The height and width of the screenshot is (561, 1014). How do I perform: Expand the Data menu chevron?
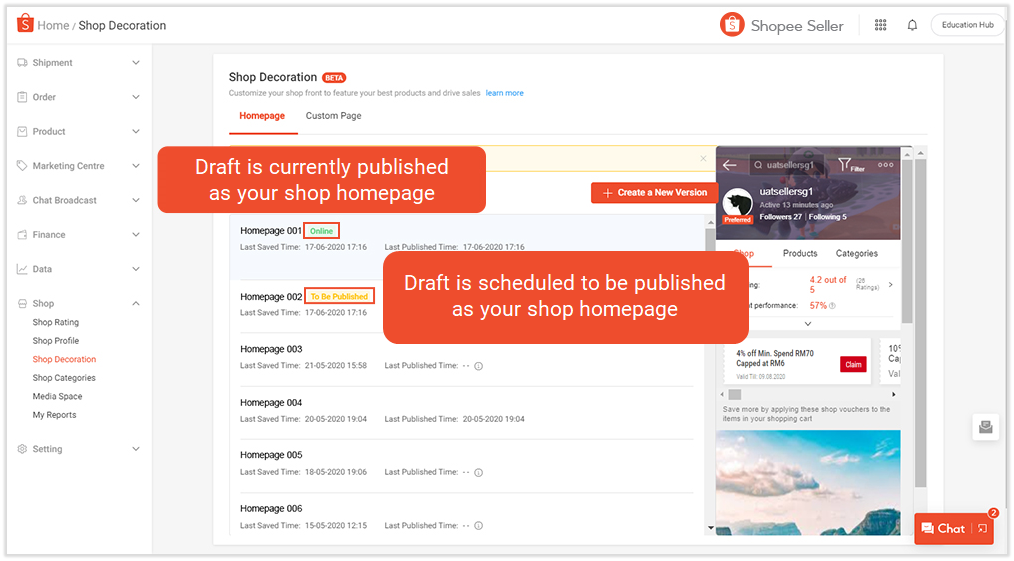[x=136, y=269]
